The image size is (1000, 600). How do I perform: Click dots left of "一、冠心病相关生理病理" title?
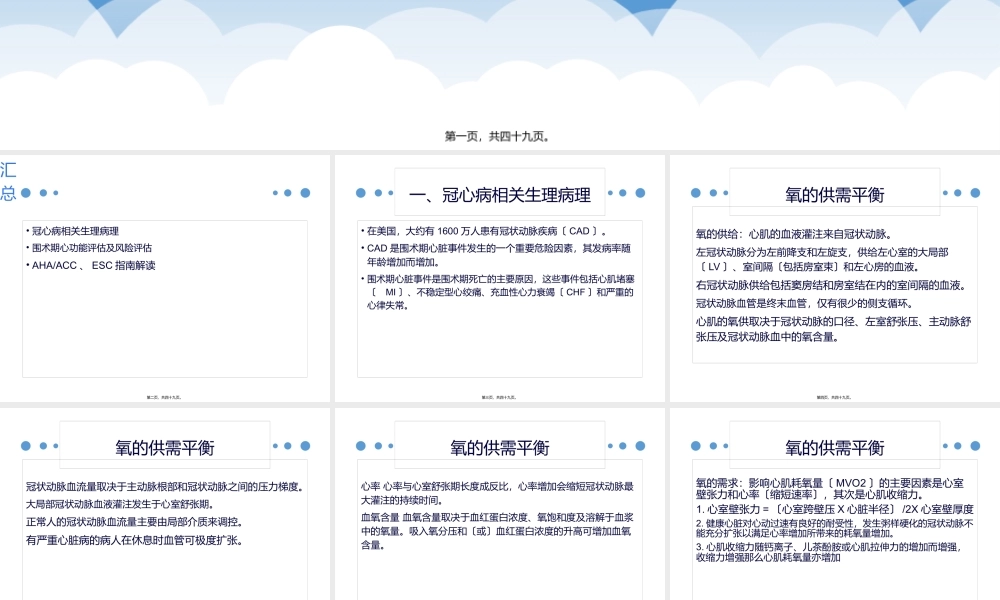coord(372,191)
